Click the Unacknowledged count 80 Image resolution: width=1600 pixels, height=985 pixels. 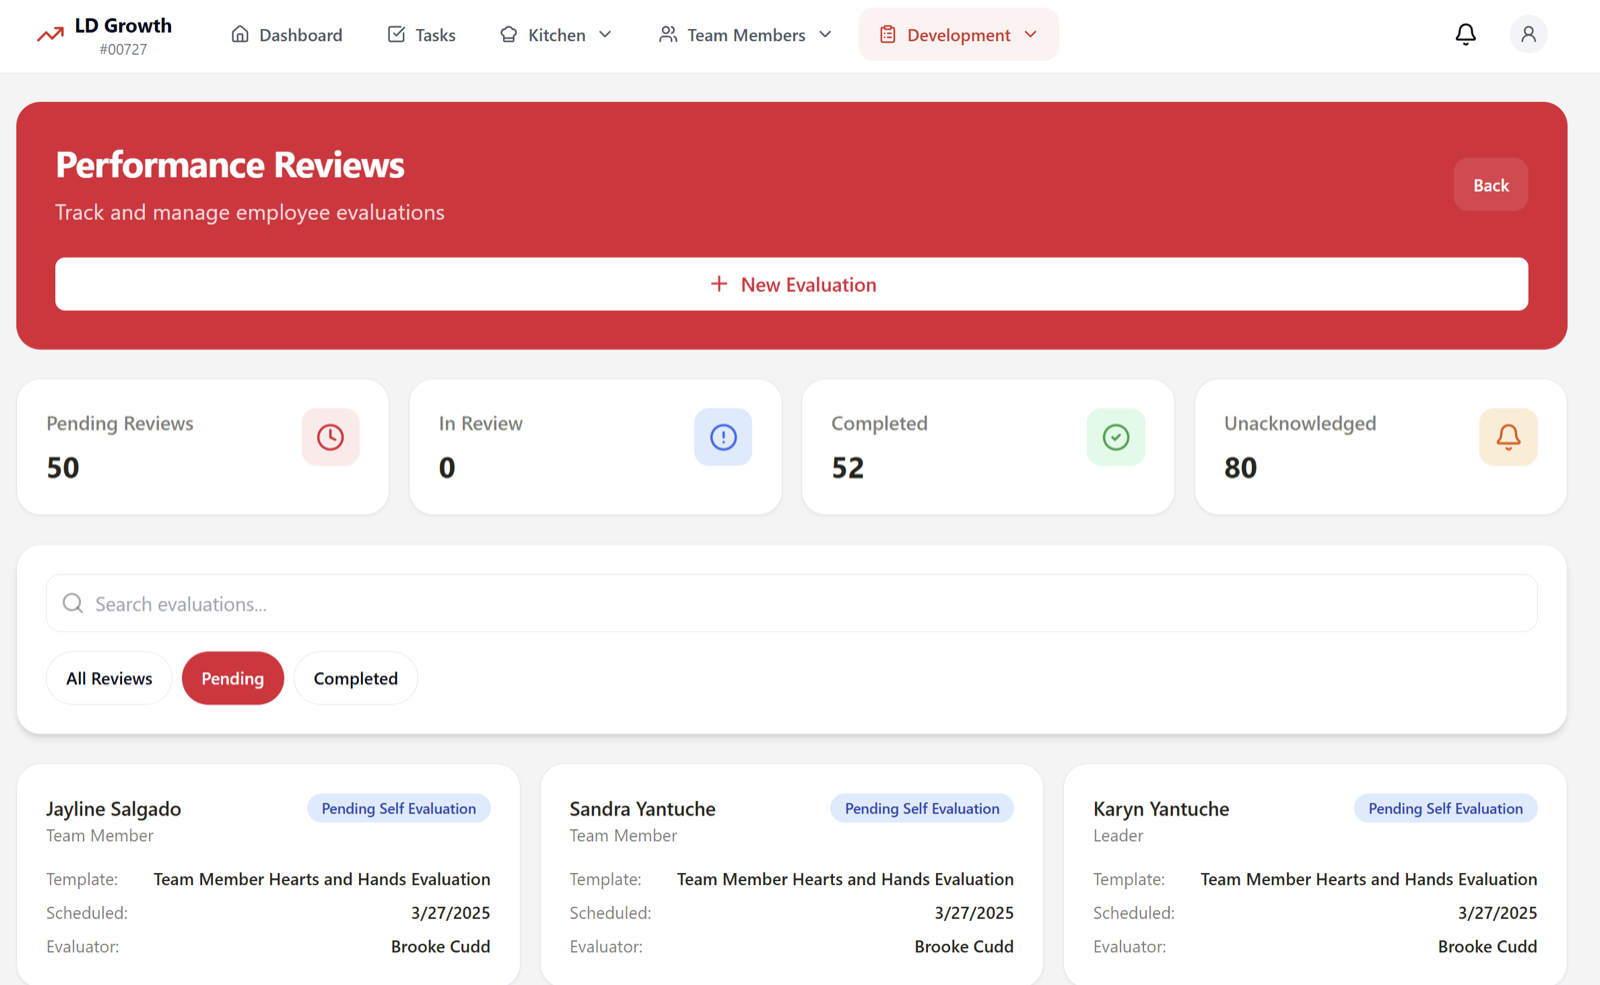(x=1241, y=467)
